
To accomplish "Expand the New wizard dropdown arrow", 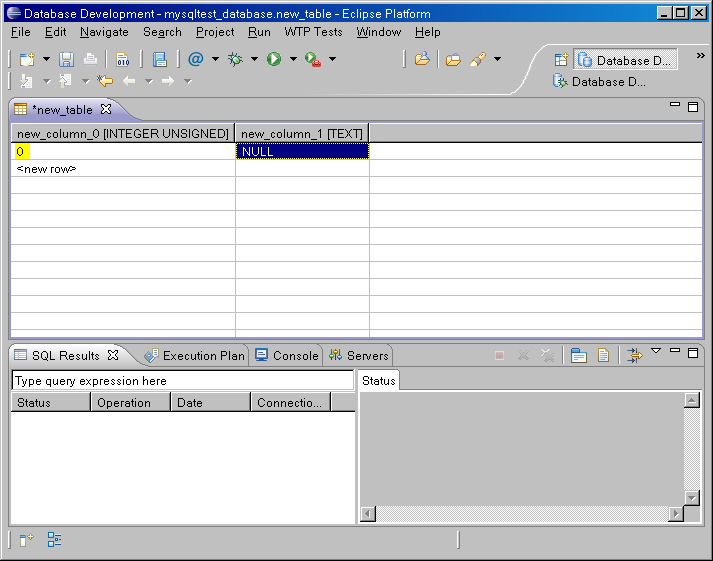I will 44,60.
